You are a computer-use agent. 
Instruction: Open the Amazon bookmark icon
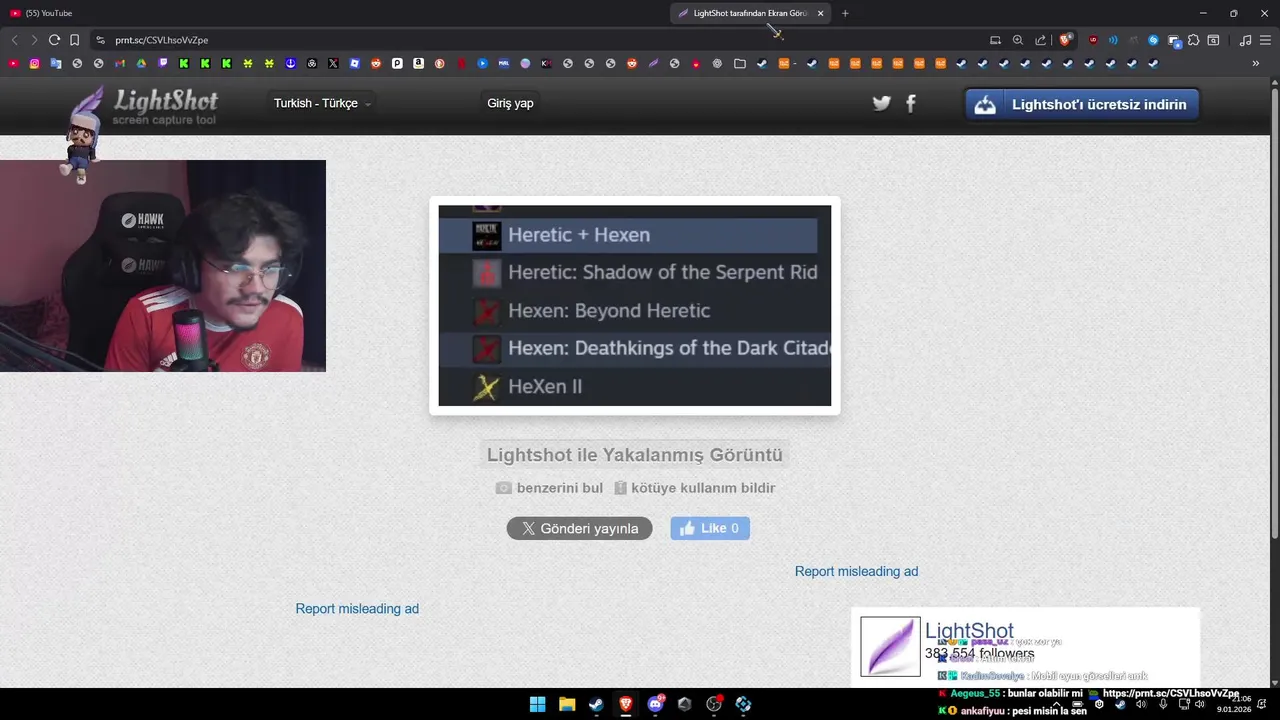[x=418, y=63]
